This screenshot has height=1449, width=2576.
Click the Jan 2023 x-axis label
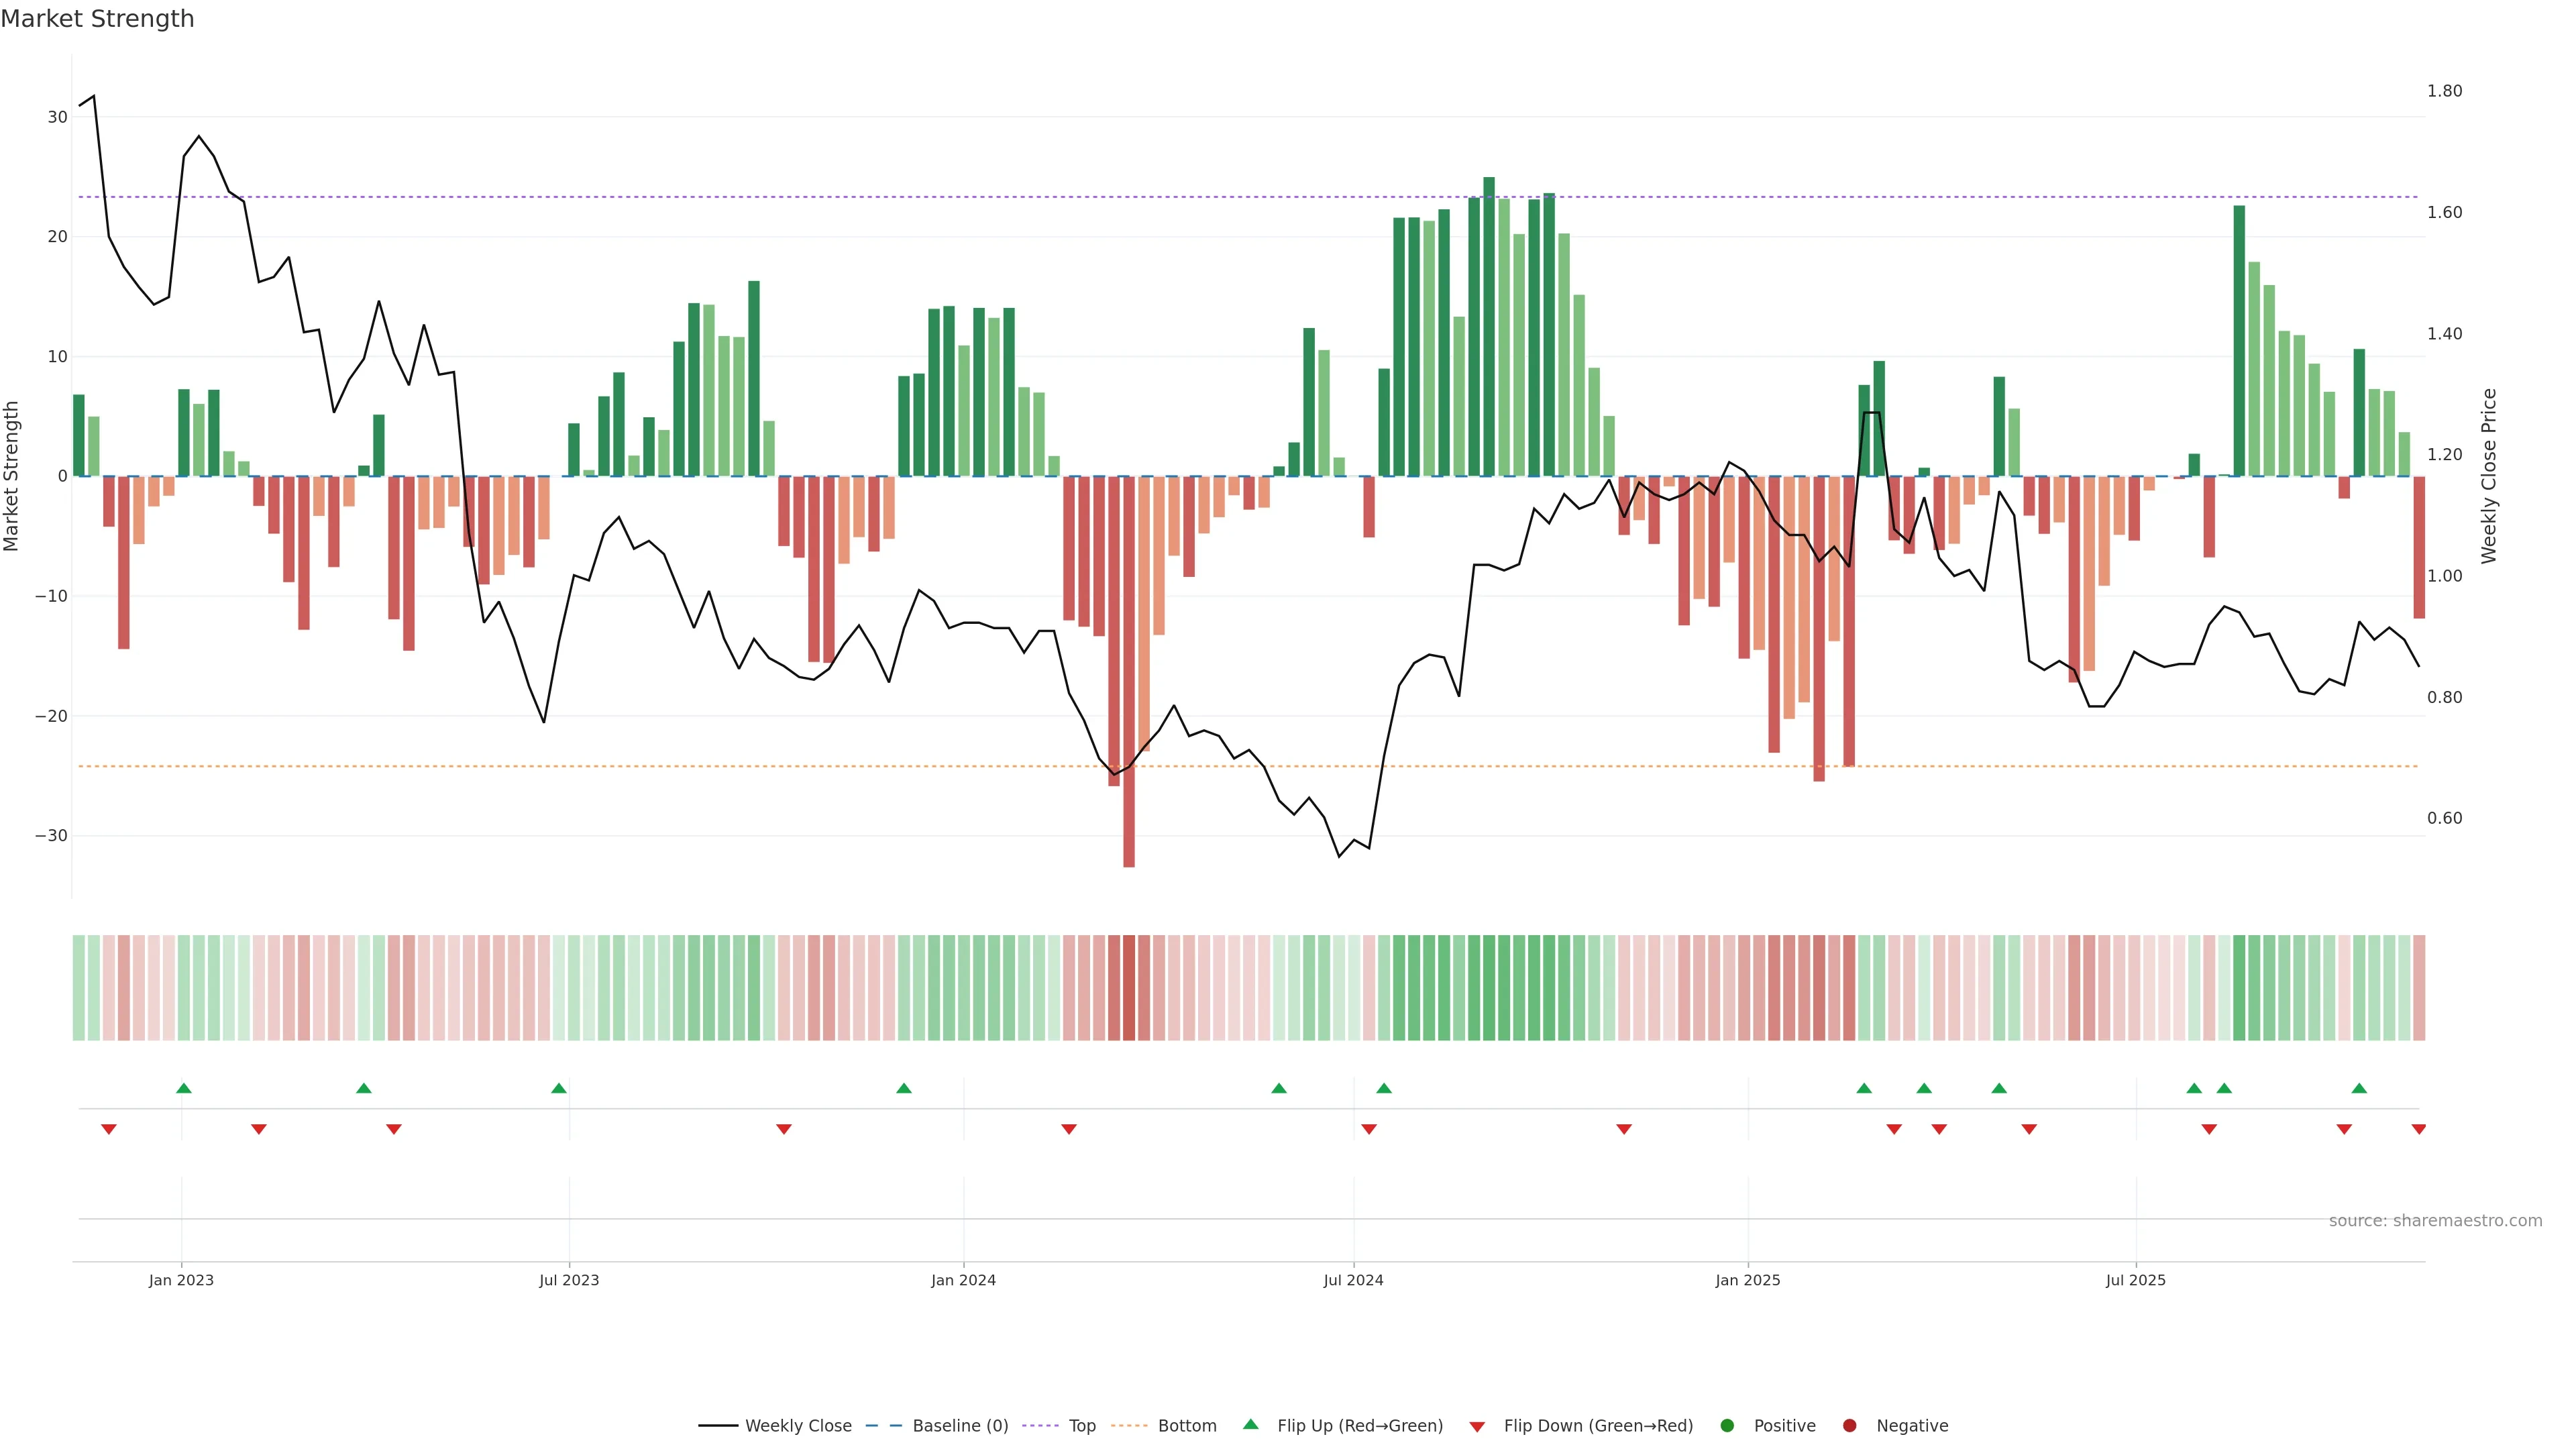(x=181, y=1280)
